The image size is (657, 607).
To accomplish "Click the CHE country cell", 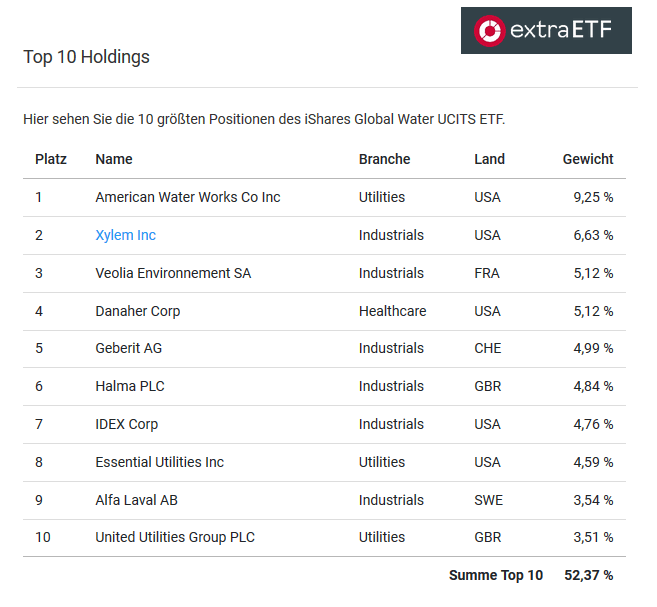I will (x=488, y=348).
